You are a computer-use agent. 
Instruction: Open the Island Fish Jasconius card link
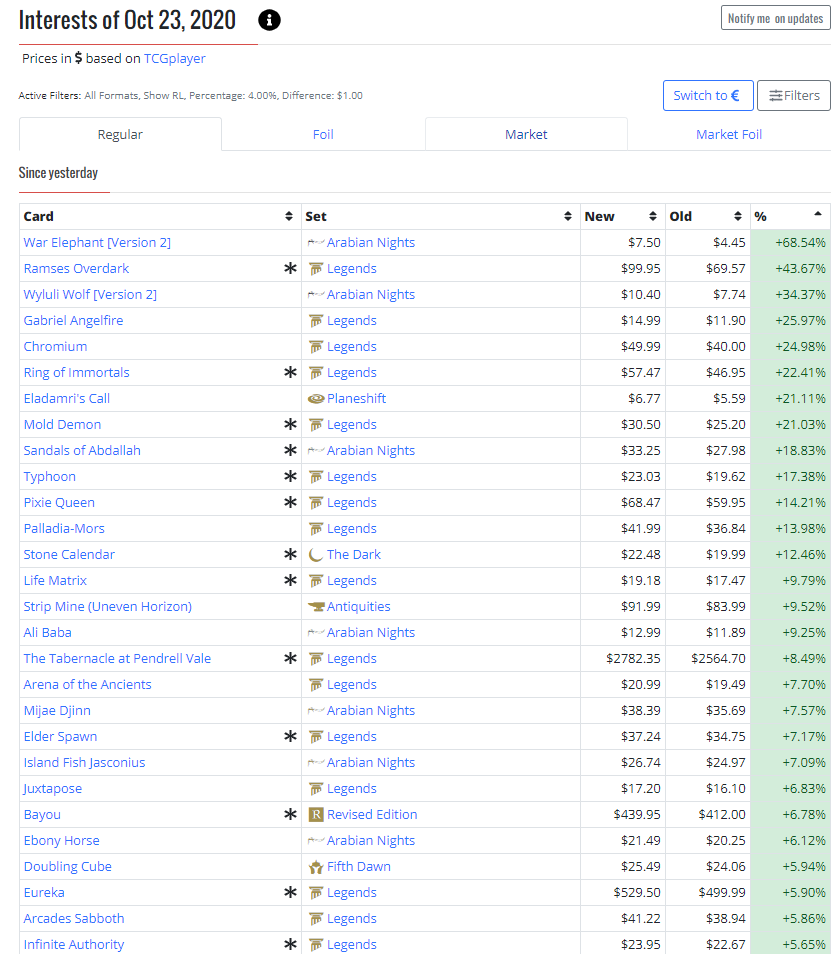pos(85,762)
